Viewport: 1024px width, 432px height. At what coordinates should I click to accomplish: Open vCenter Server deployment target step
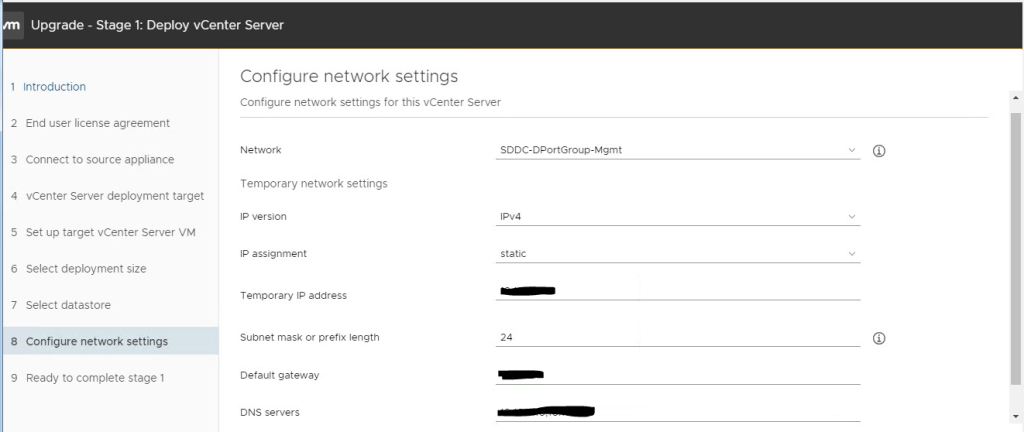(x=114, y=196)
